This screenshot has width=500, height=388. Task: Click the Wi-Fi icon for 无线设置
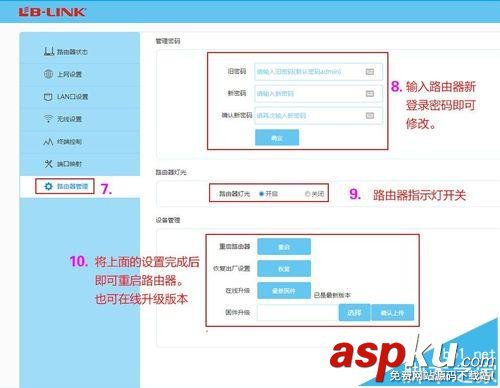[x=48, y=119]
